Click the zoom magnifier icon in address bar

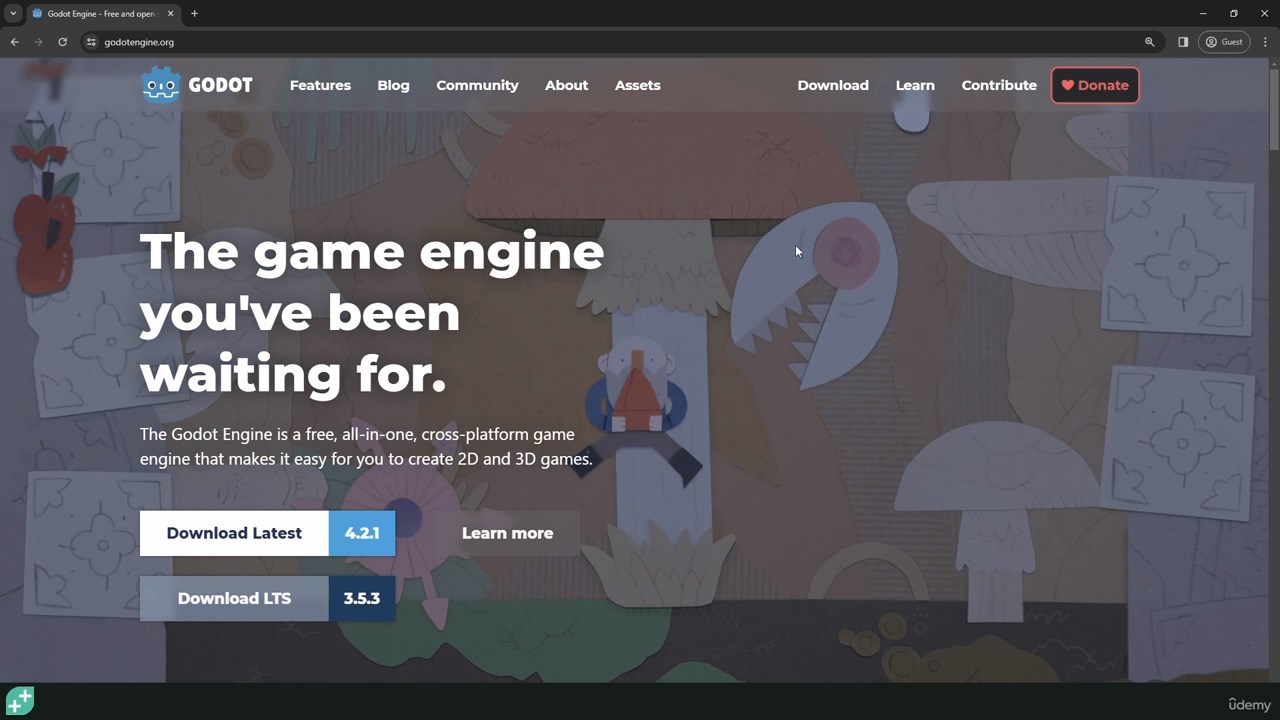click(x=1149, y=42)
